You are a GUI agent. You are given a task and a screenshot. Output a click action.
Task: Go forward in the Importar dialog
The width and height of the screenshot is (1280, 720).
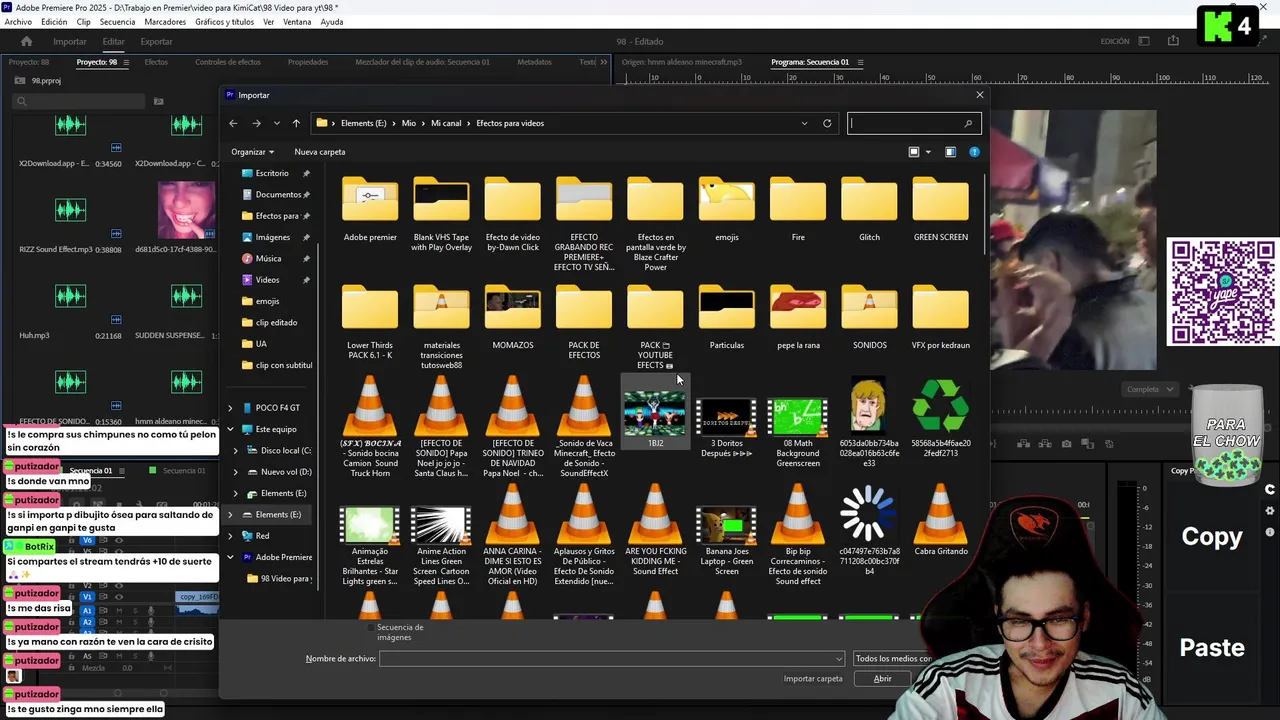[256, 123]
